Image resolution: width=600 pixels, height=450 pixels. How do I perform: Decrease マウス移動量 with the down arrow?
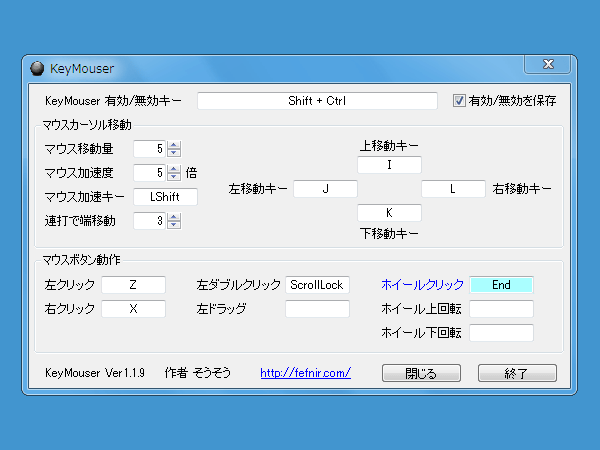[x=174, y=153]
